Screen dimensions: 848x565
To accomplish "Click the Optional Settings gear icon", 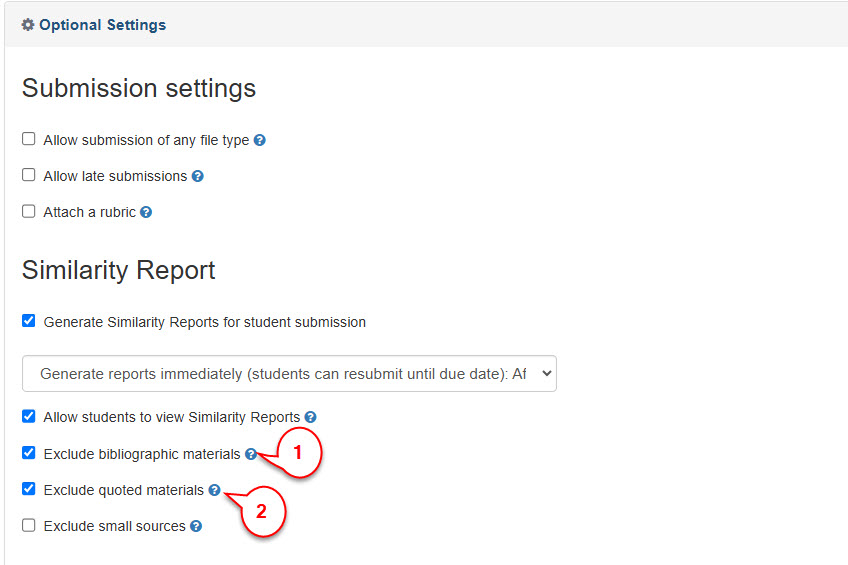I will tap(28, 25).
